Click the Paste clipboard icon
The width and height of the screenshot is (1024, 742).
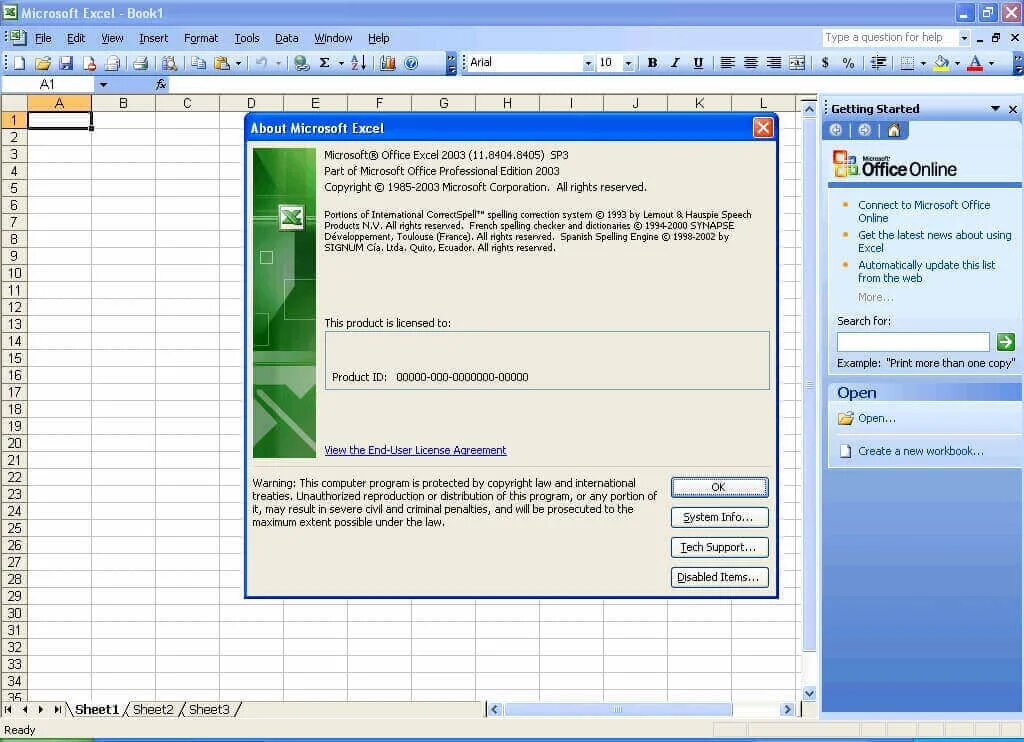coord(222,63)
